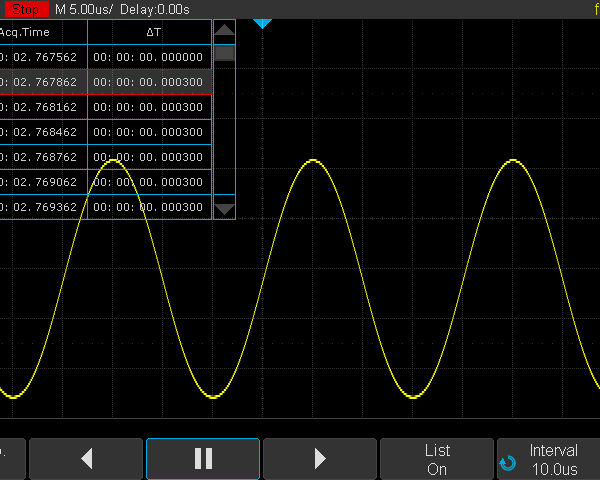Select the highlighted row with time 02.767862
This screenshot has width=600, height=480.
tap(105, 83)
